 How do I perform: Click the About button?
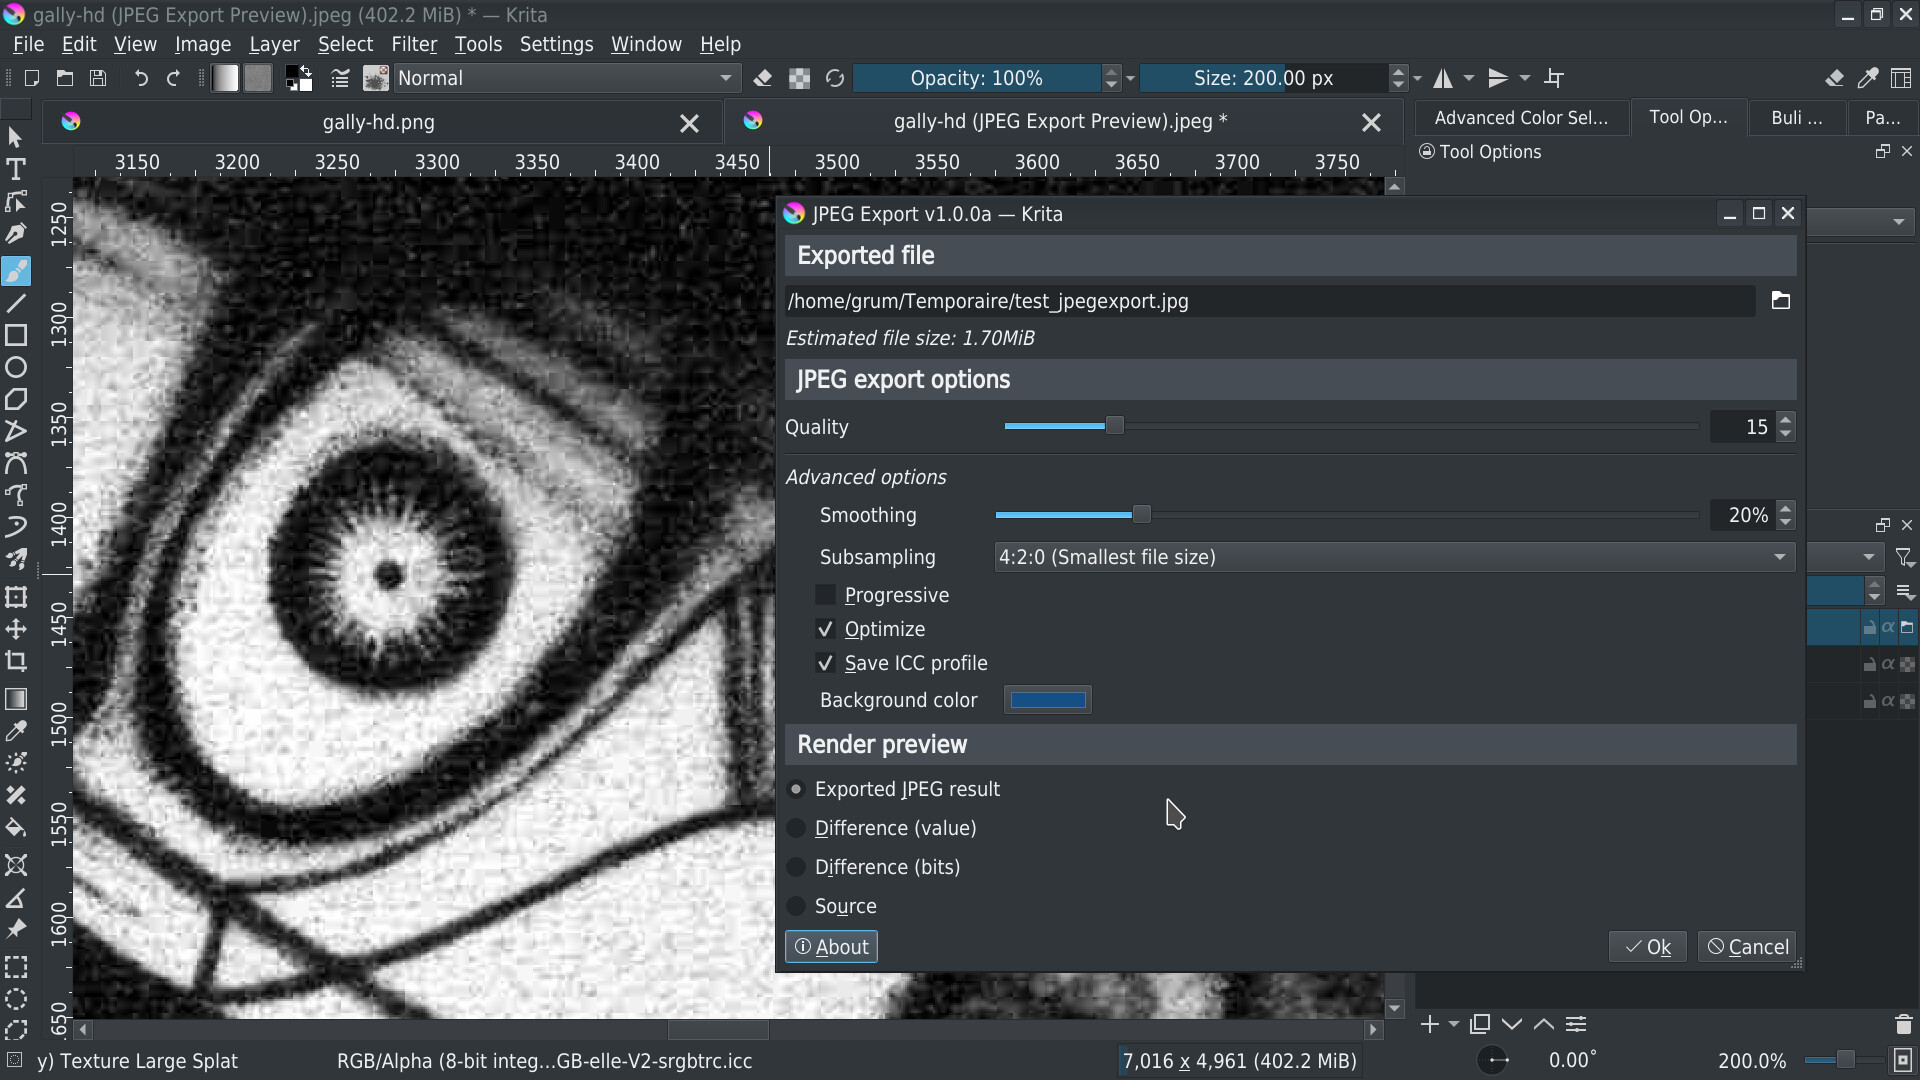pos(831,947)
